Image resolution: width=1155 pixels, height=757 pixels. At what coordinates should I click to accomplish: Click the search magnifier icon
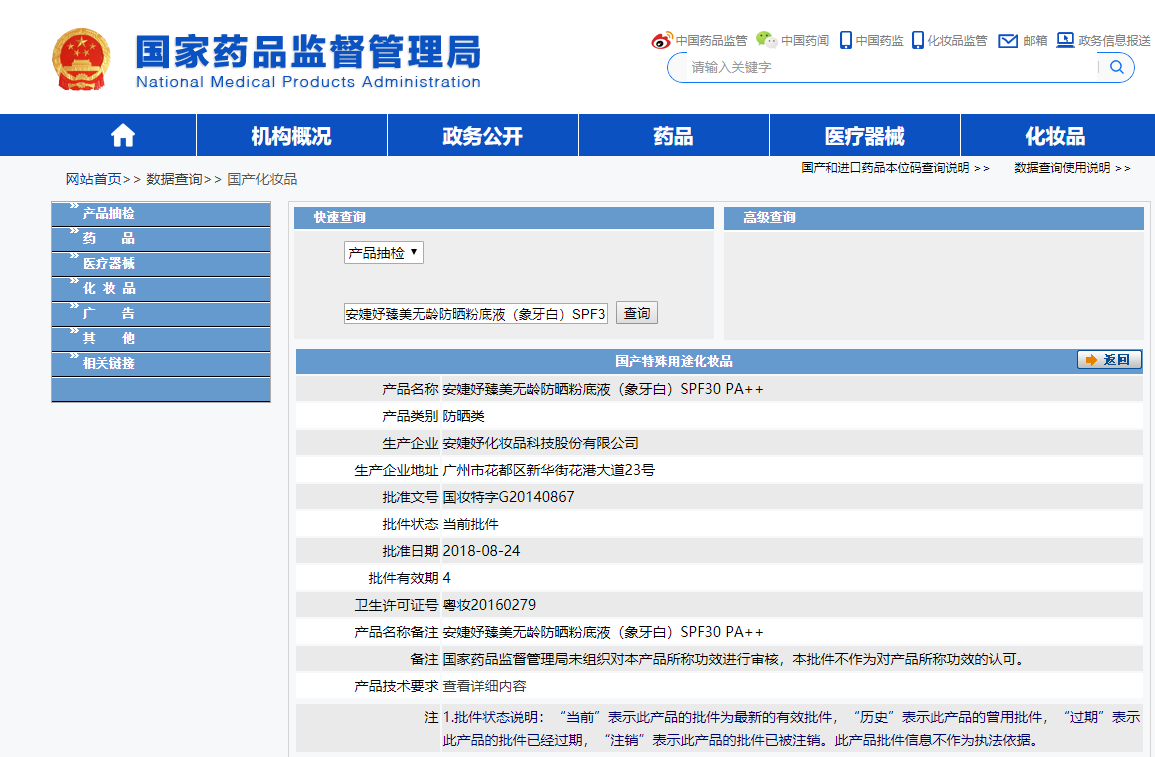(x=1117, y=67)
